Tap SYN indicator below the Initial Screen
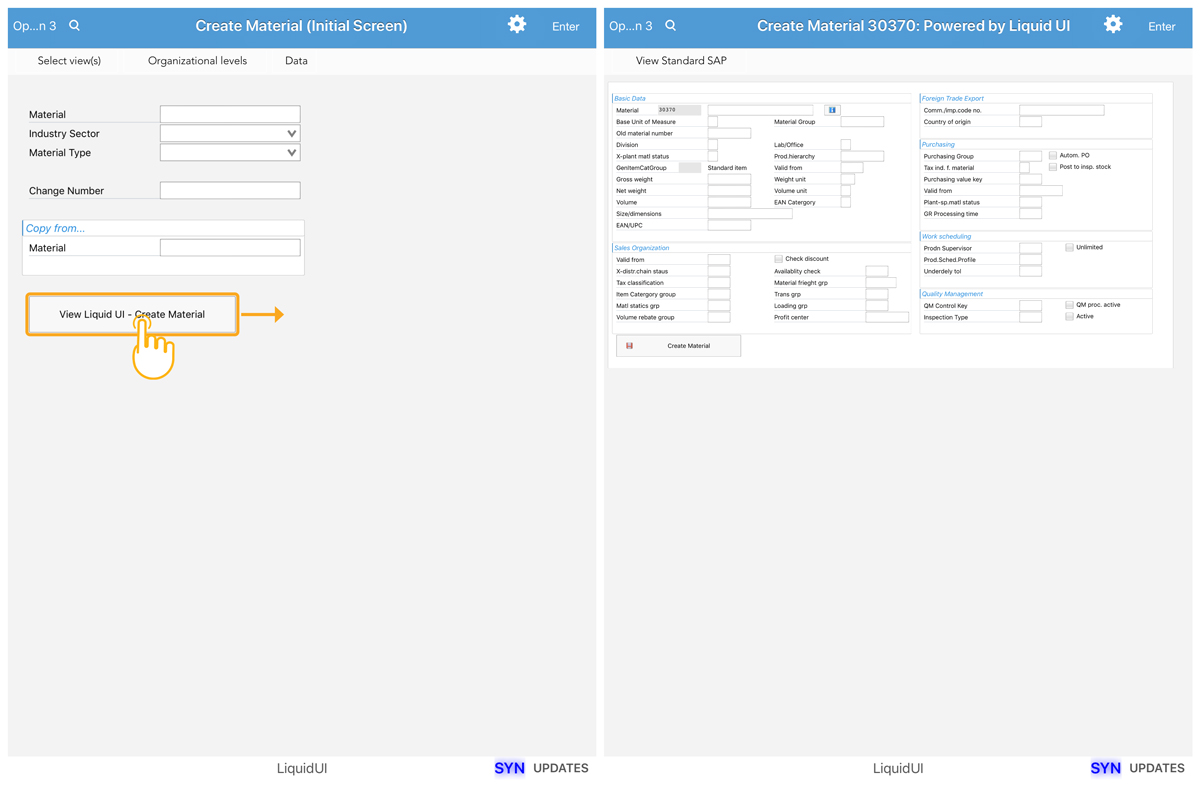Viewport: 1200px width, 787px height. pos(509,768)
